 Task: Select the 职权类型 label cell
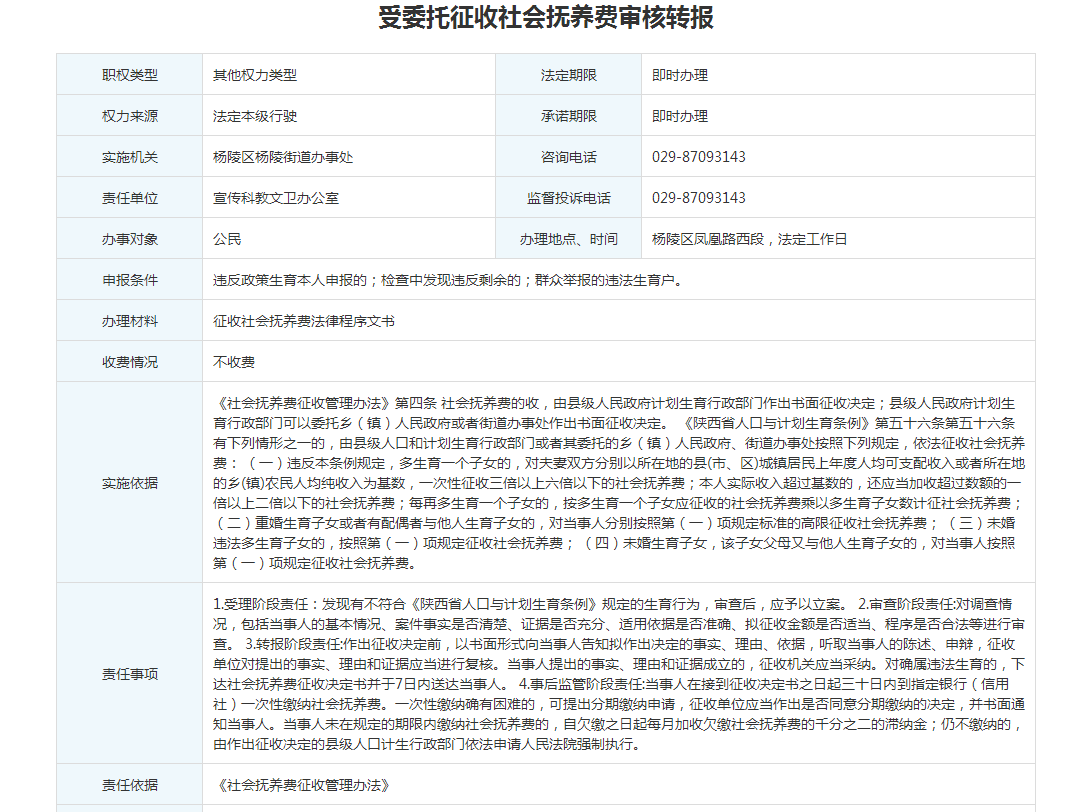tap(130, 75)
